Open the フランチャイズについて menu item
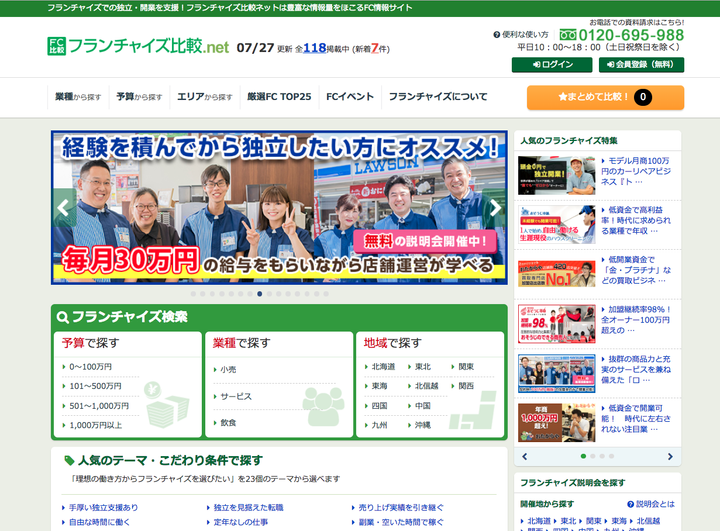This screenshot has height=531, width=720. point(438,97)
